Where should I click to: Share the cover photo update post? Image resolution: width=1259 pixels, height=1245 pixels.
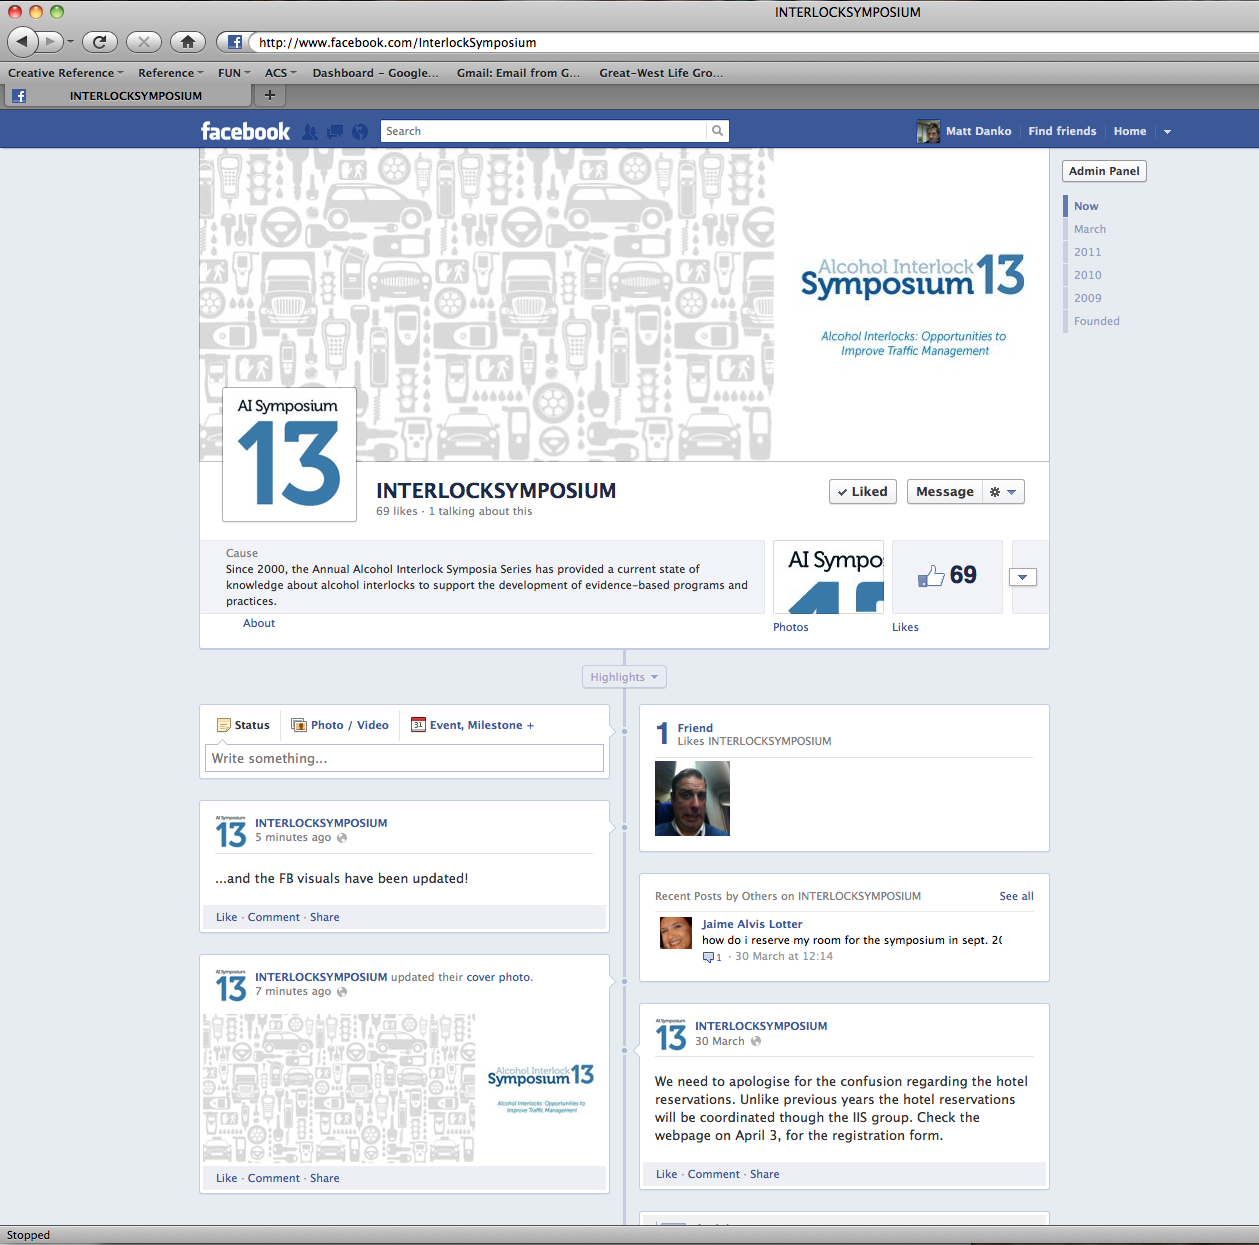[325, 1178]
